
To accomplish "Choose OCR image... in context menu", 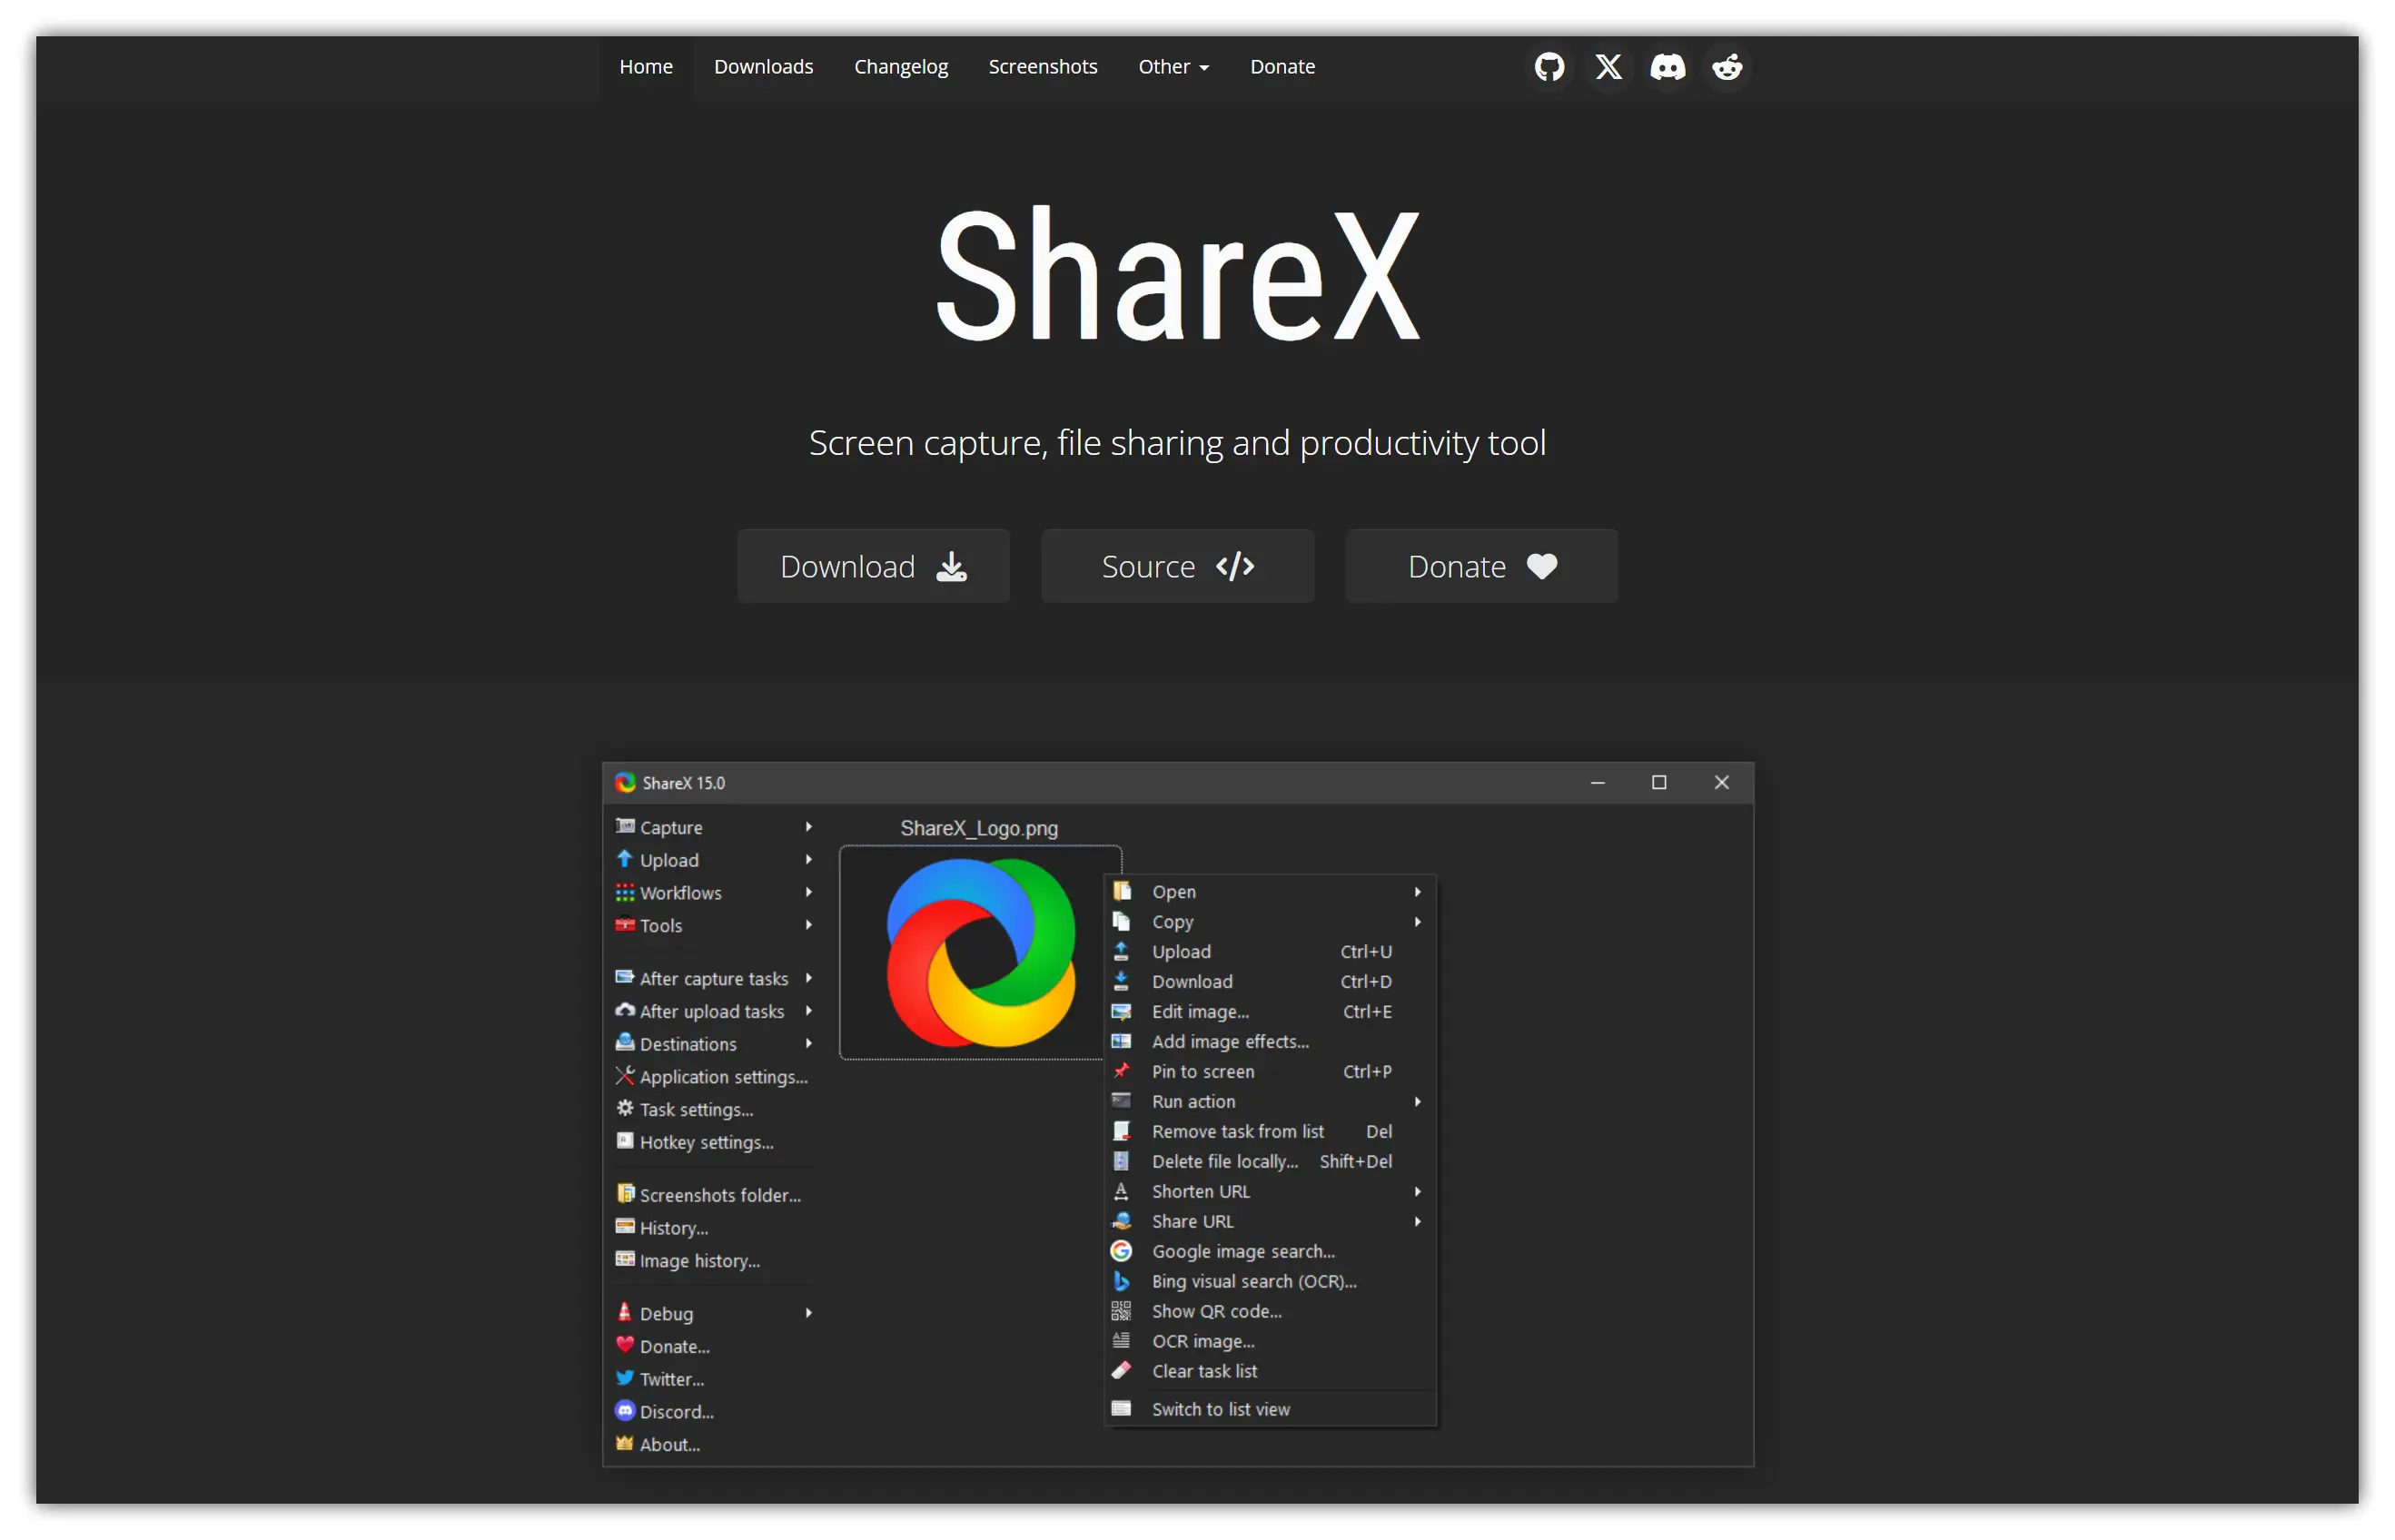I will 1270,1341.
